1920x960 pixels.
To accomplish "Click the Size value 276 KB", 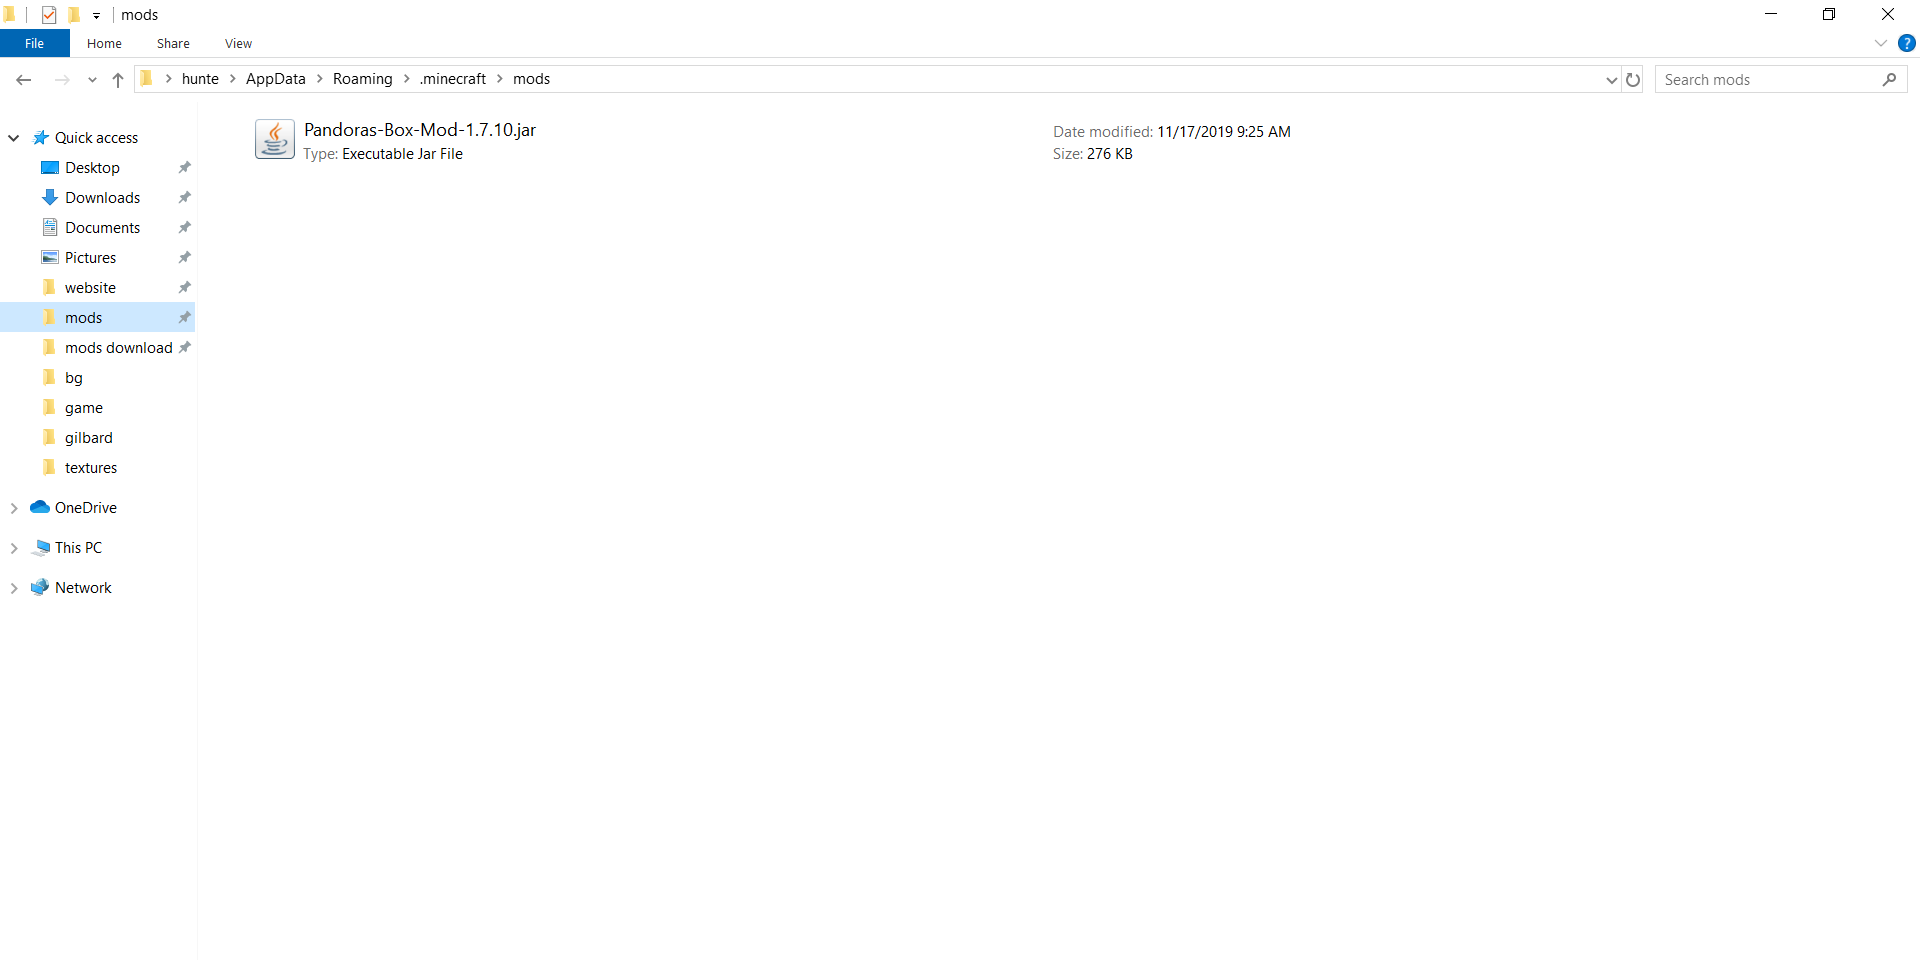I will 1110,154.
